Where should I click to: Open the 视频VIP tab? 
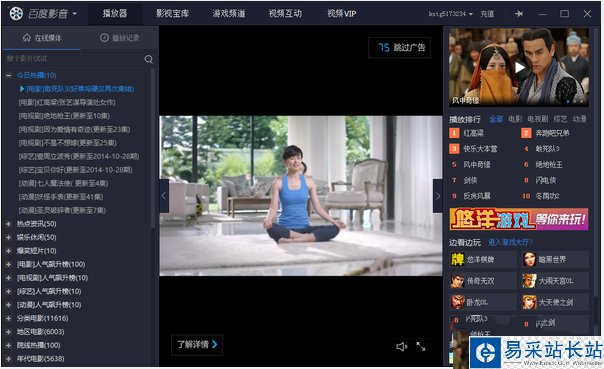[341, 14]
